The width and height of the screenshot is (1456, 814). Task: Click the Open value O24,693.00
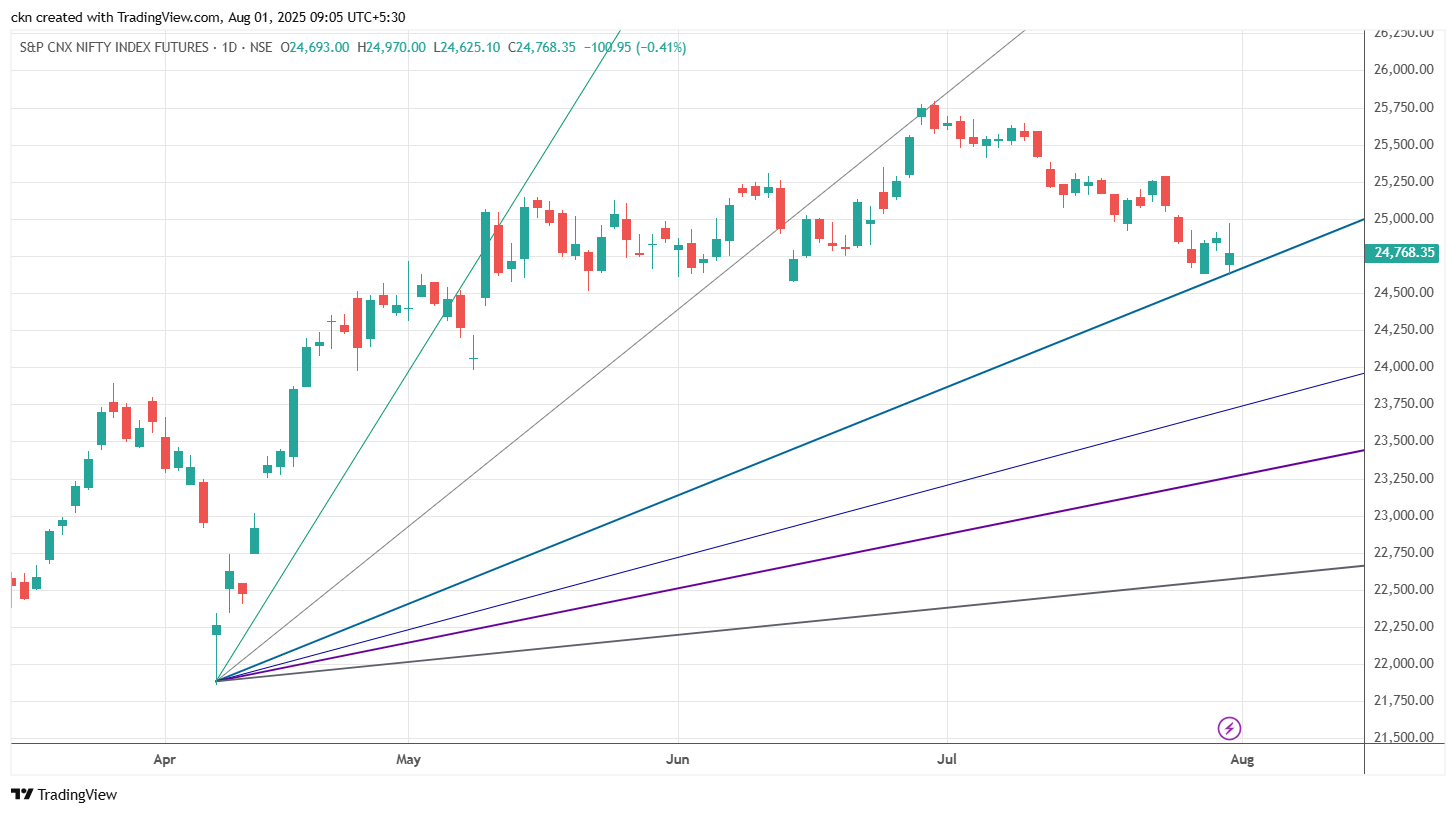[314, 47]
